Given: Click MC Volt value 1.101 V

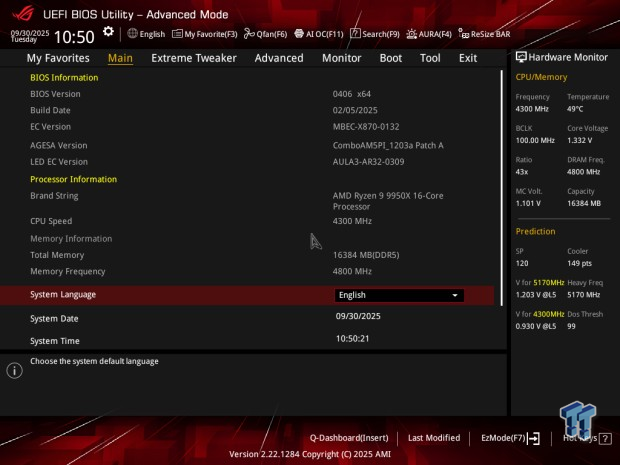Looking at the screenshot, I should click(x=528, y=203).
